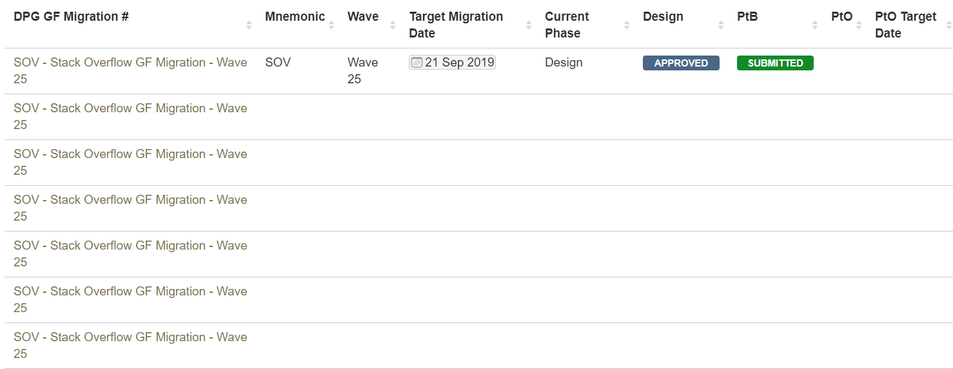
Task: Sort by Target Migration Date arrows
Action: (529, 25)
